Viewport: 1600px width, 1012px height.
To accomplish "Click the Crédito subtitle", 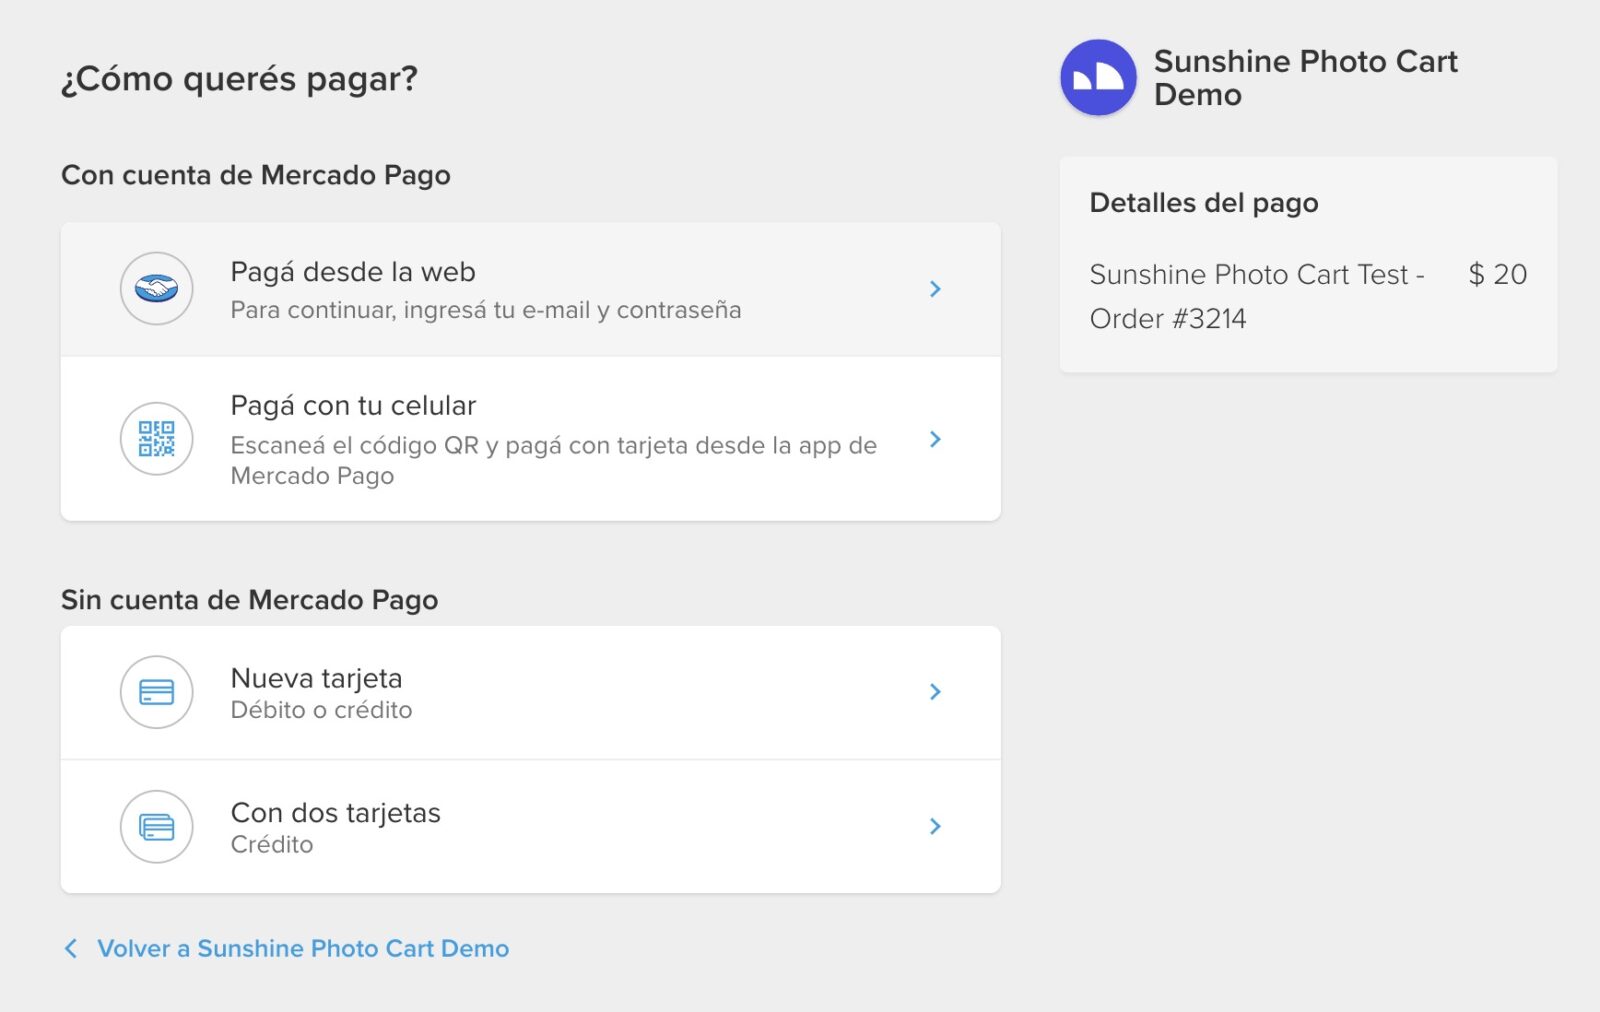I will (272, 845).
